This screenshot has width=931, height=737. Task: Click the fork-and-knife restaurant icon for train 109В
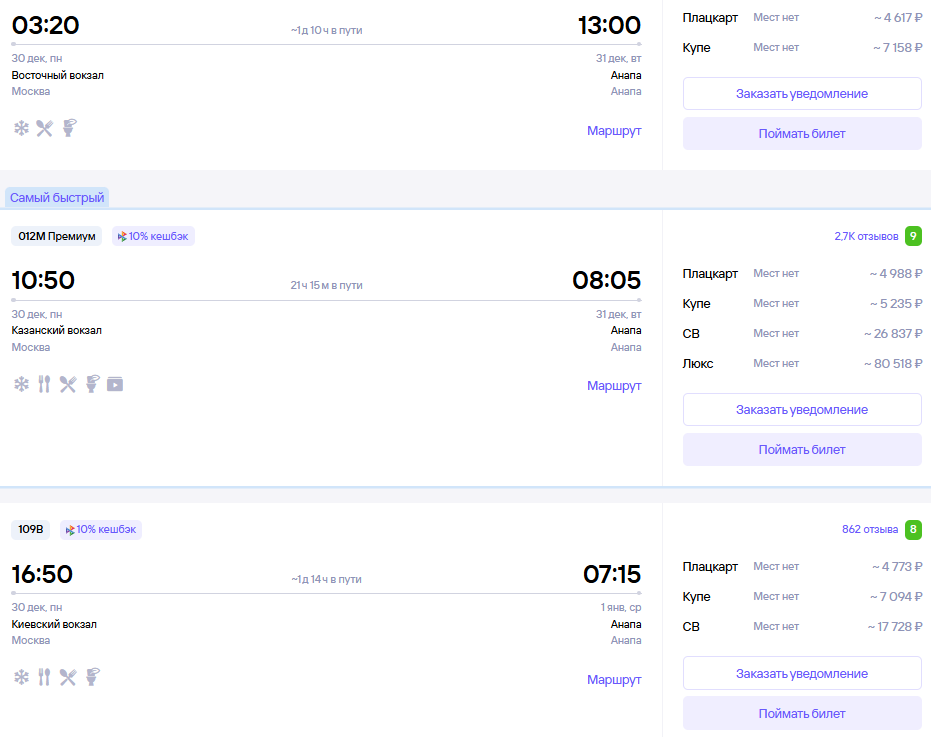point(44,677)
